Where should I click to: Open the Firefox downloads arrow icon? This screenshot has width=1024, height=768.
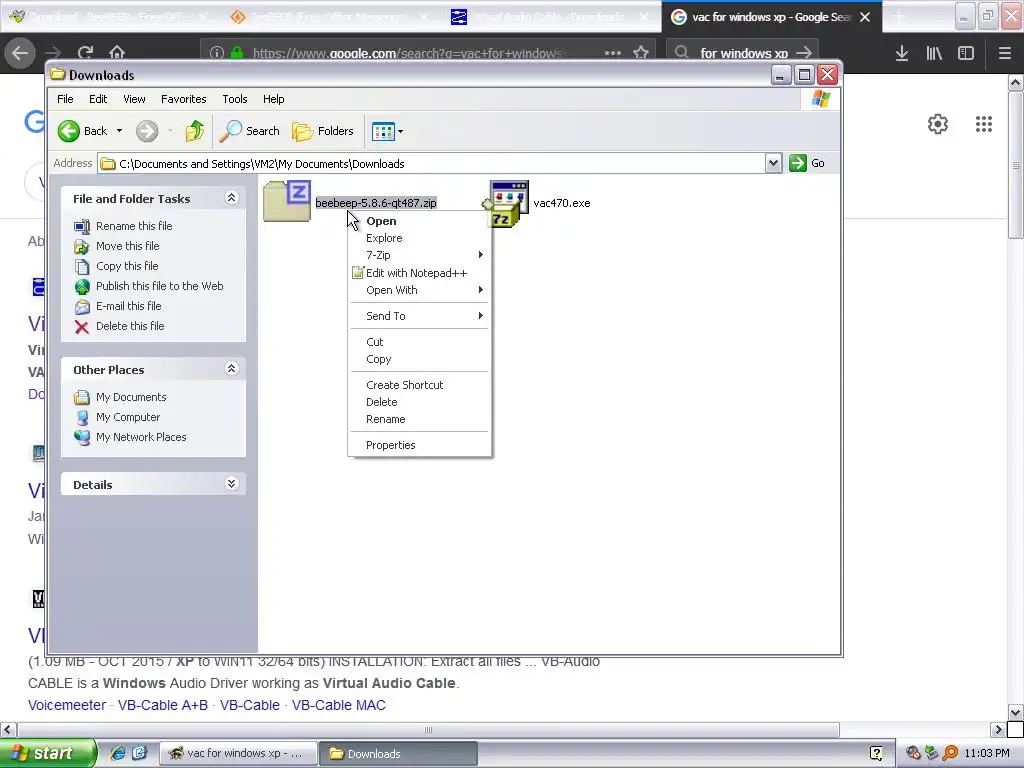click(x=902, y=53)
